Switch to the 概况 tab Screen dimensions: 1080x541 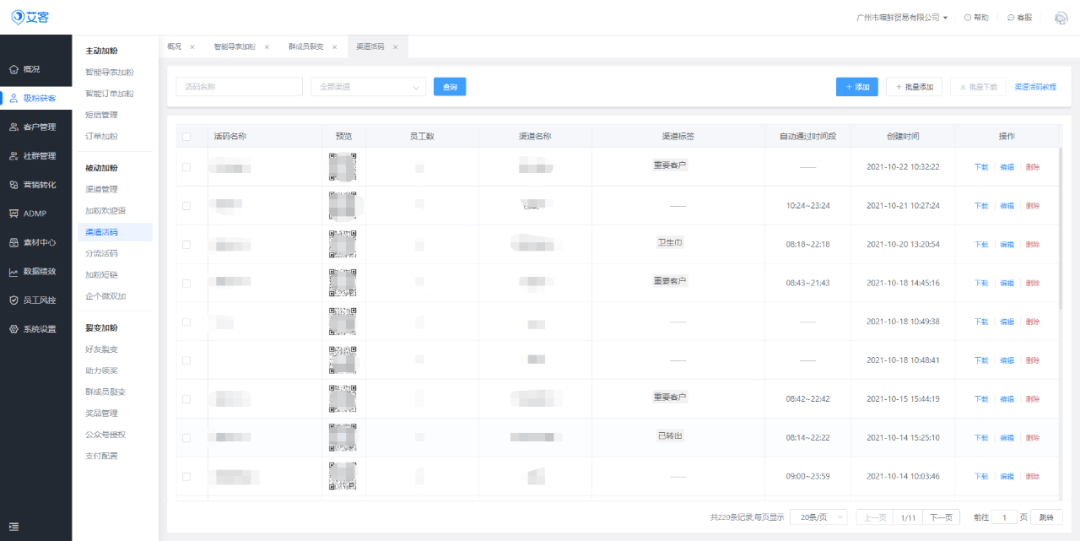tap(174, 47)
